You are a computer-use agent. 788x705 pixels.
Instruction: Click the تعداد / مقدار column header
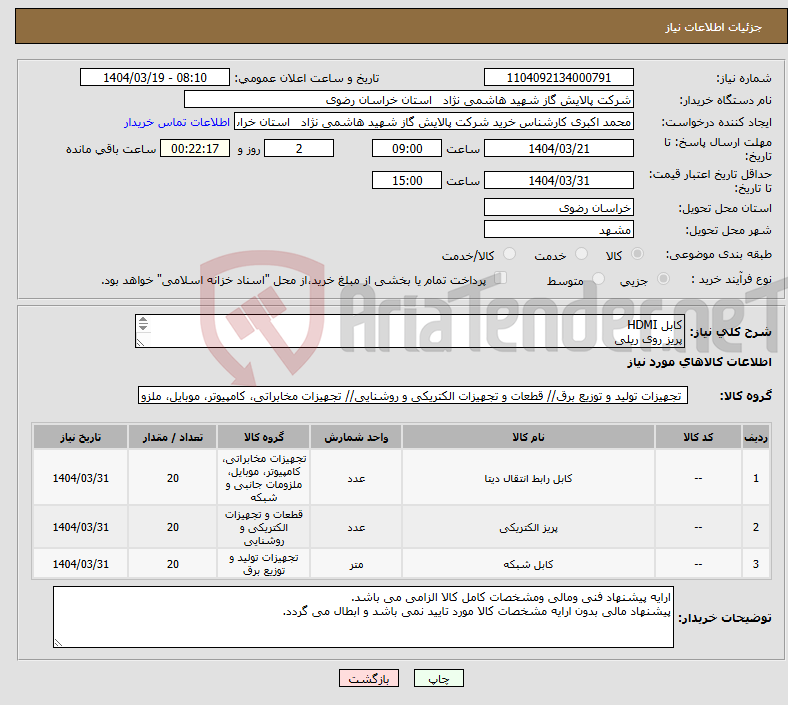pos(173,437)
